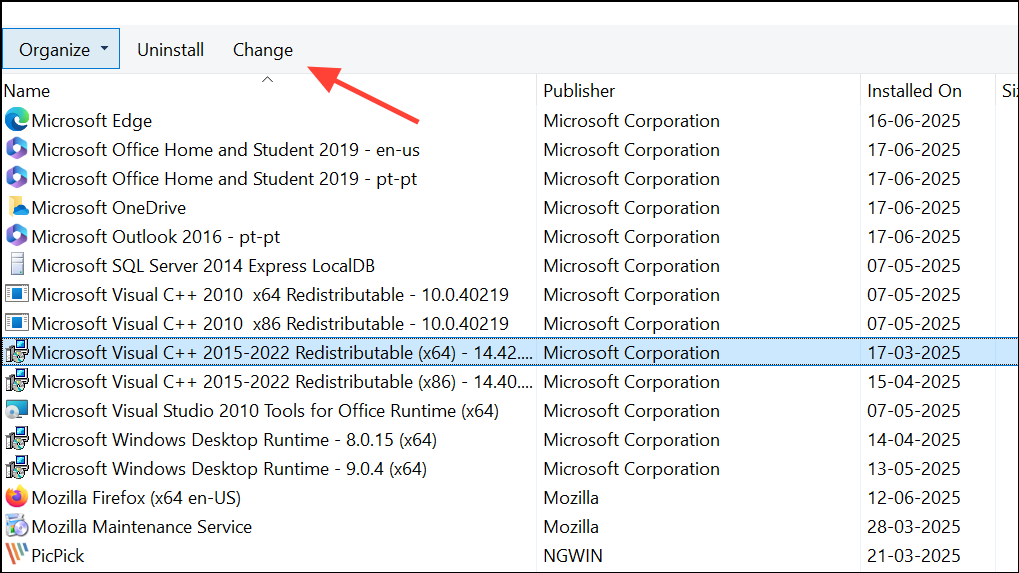This screenshot has width=1019, height=573.
Task: Click the Visual C++ 2010 x86 icon
Action: pos(17,323)
